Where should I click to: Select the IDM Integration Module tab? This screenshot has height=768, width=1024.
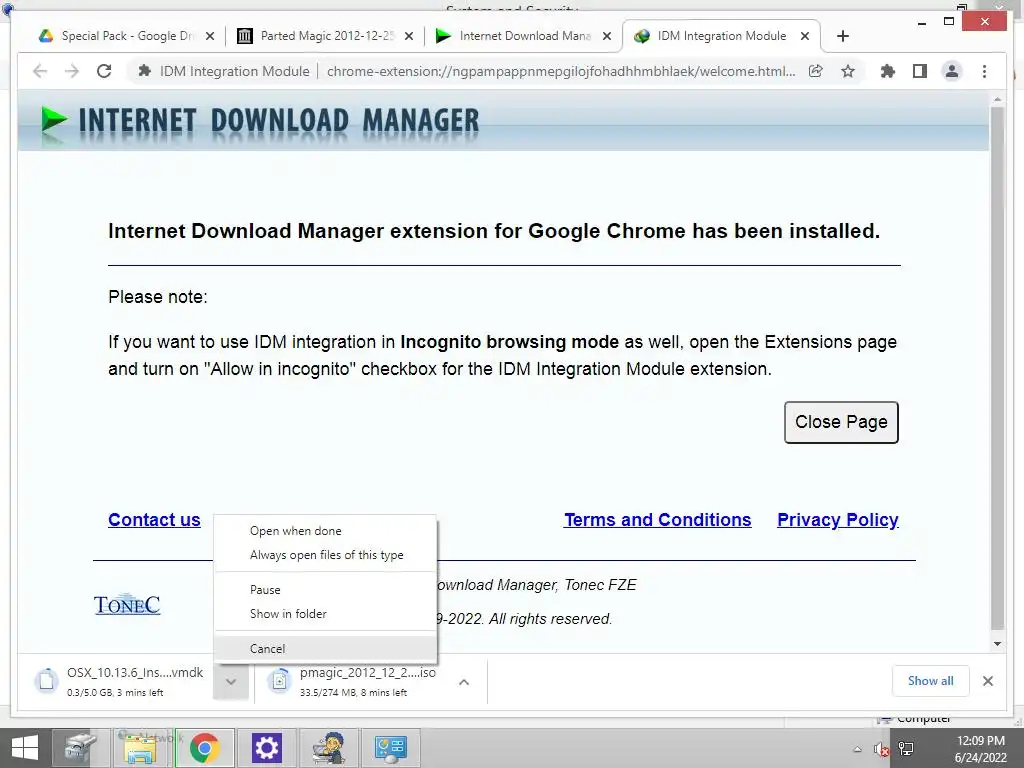point(722,36)
